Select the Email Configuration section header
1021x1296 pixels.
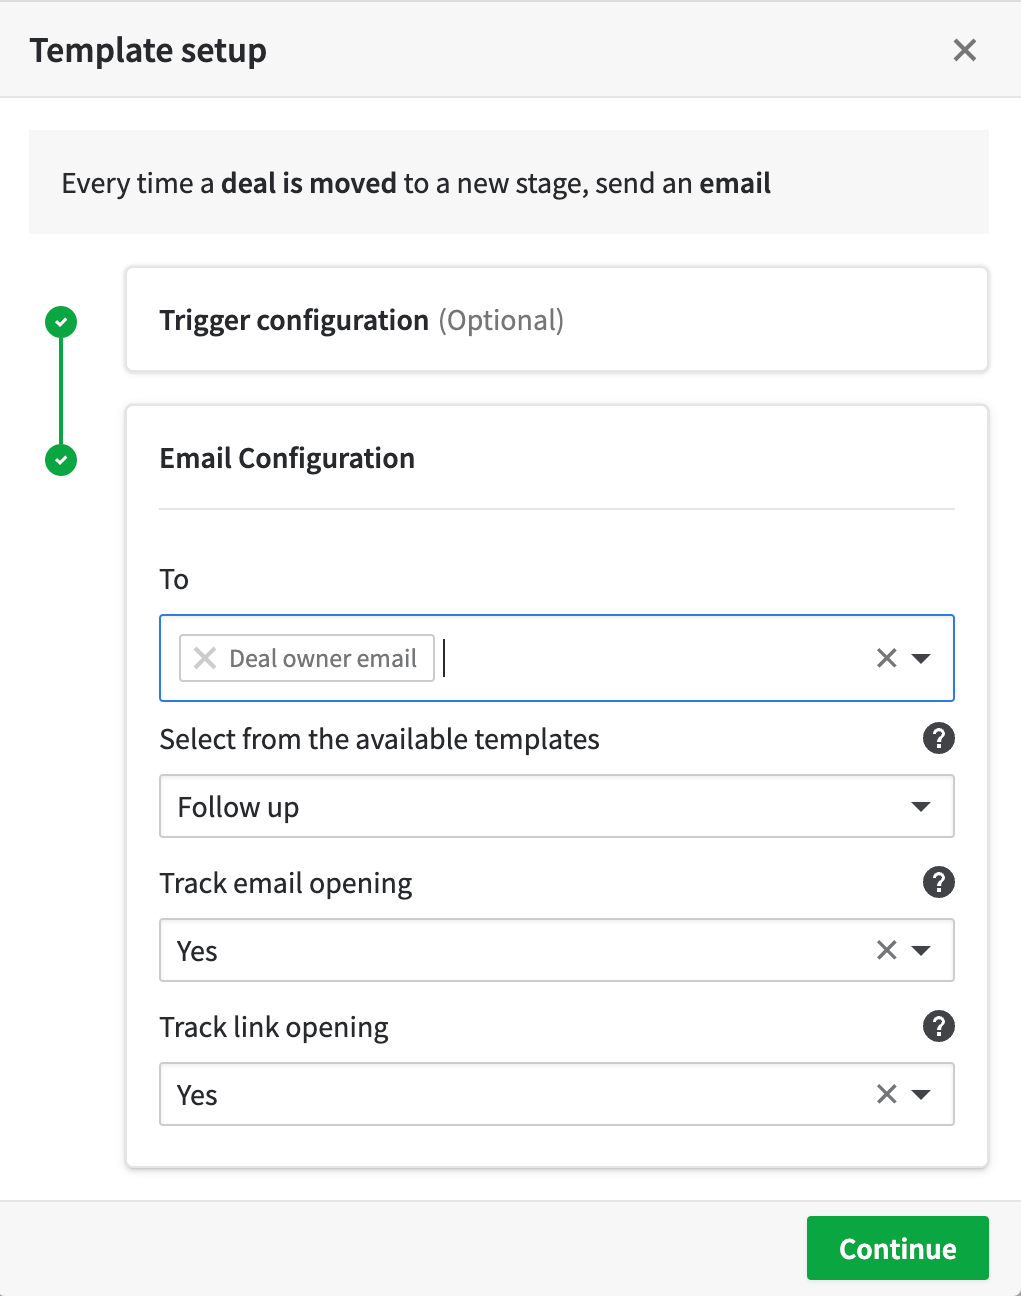pos(287,458)
